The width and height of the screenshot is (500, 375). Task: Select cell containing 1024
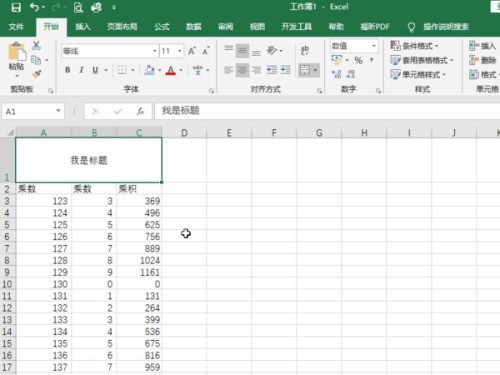139,260
